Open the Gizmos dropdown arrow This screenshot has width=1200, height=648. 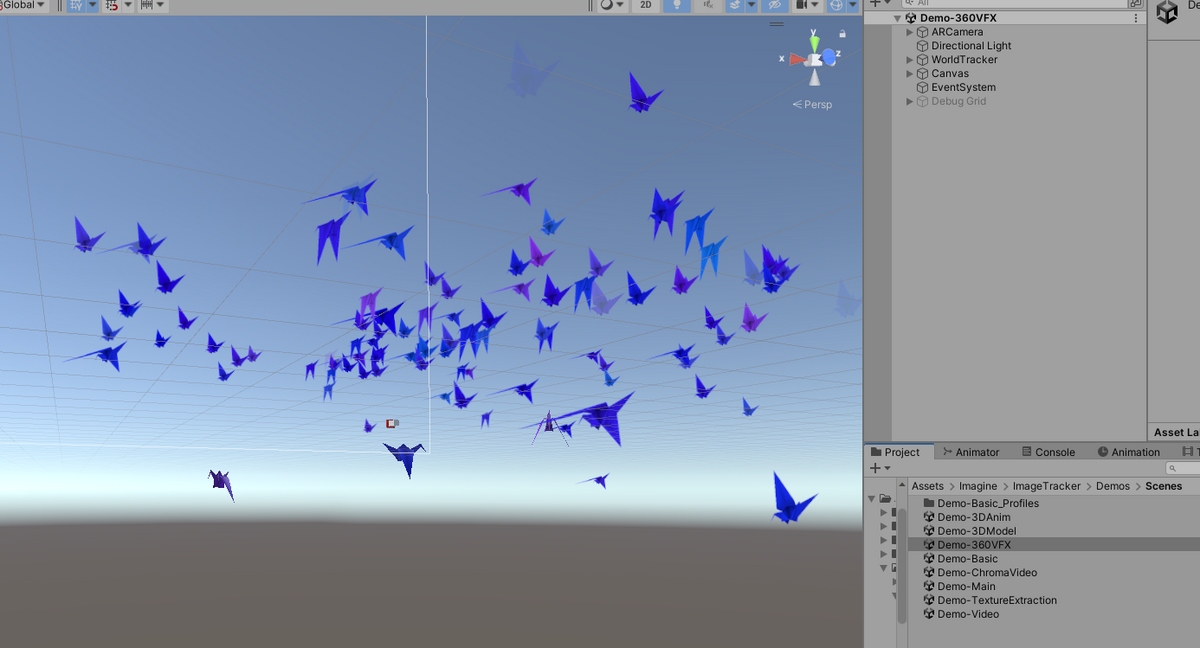coord(852,5)
